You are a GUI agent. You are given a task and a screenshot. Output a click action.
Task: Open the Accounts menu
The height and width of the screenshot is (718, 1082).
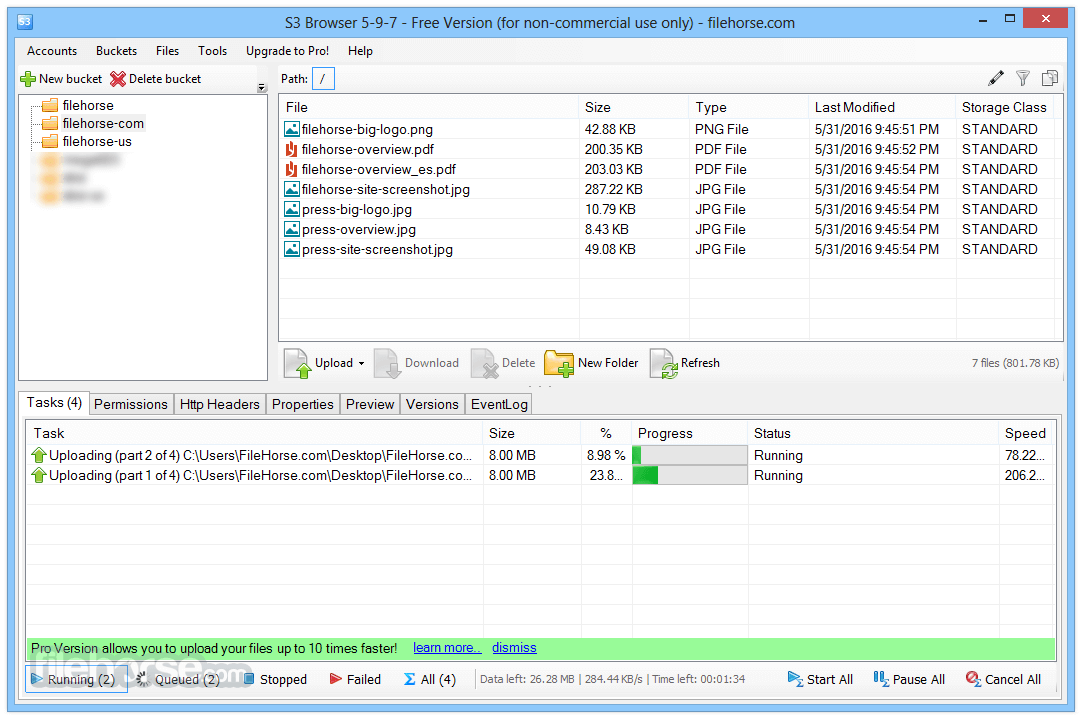(x=52, y=51)
